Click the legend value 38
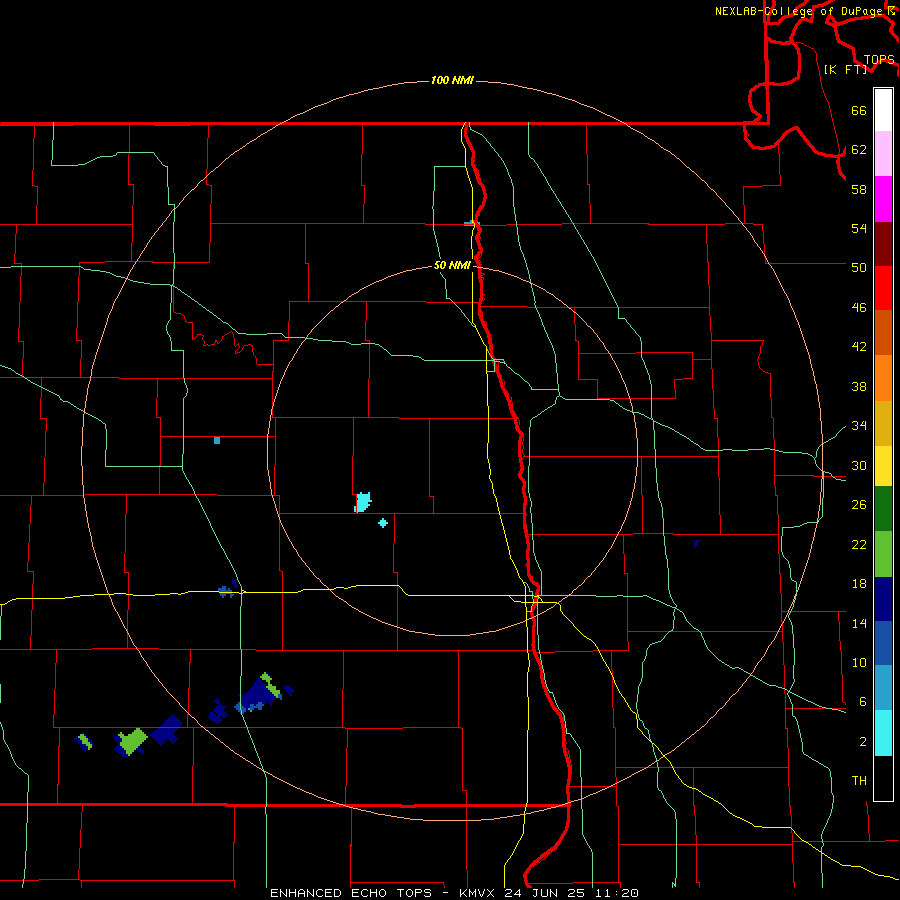The width and height of the screenshot is (900, 900). click(x=859, y=387)
